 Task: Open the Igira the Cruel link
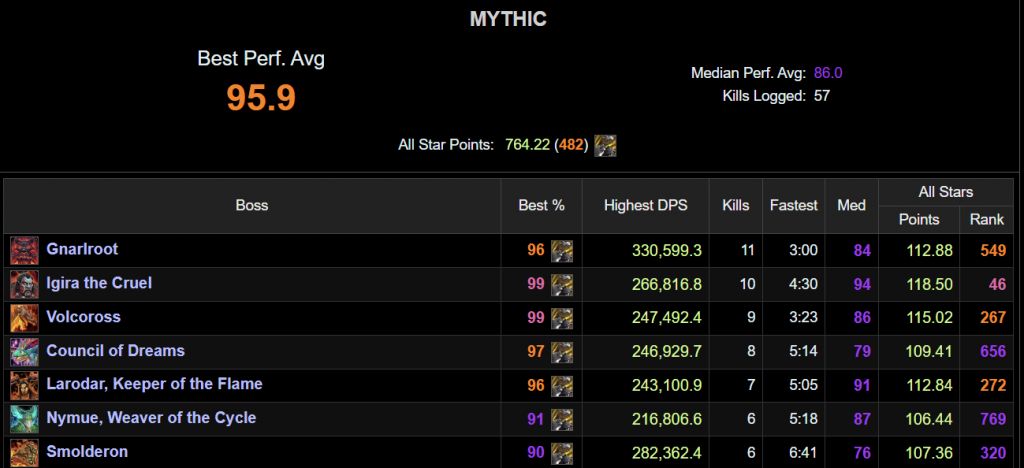point(99,283)
